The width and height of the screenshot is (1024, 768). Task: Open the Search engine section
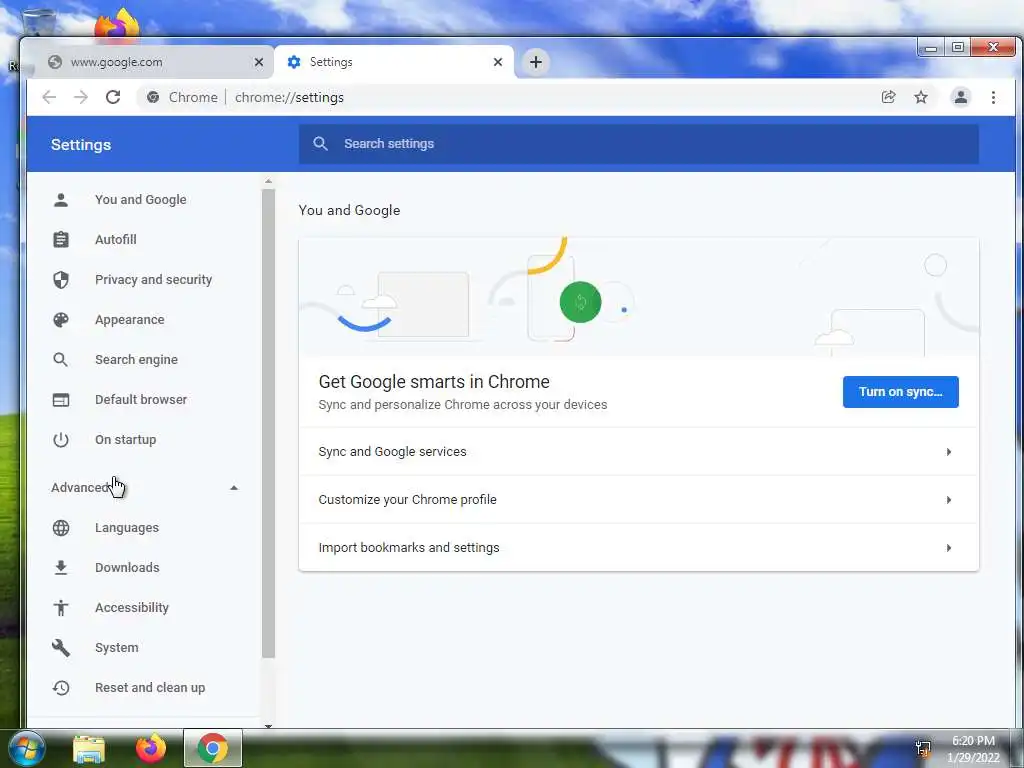136,360
